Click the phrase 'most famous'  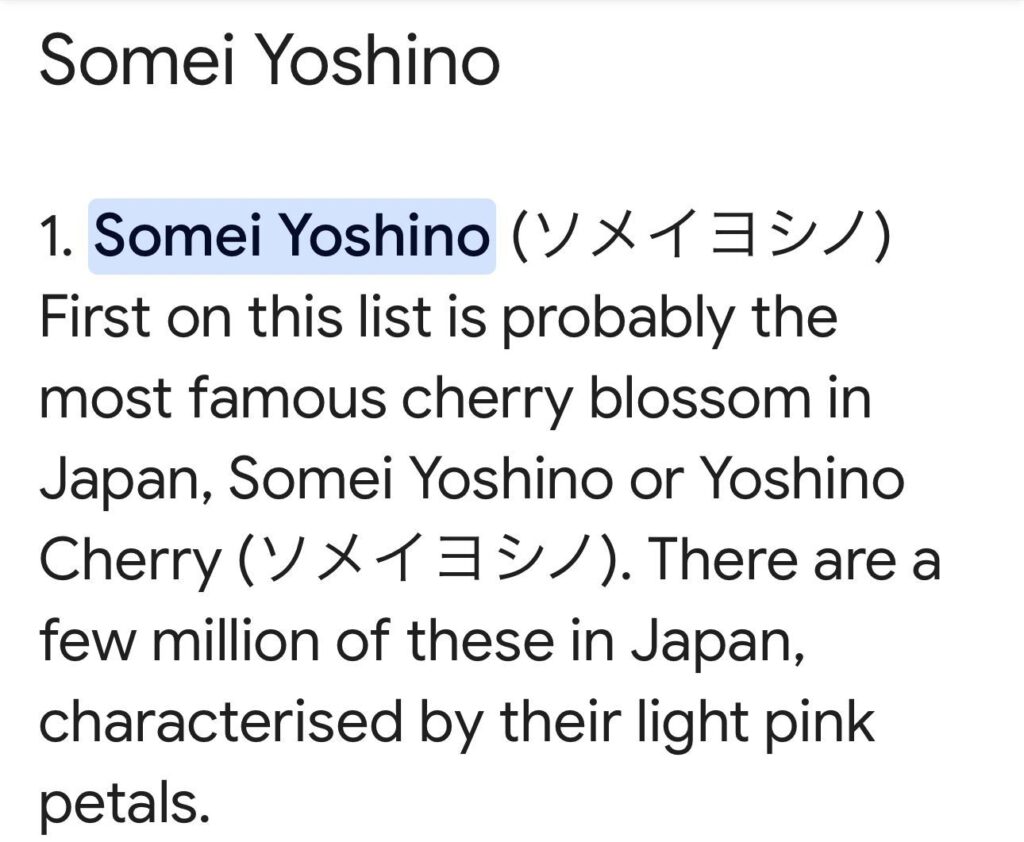[213, 399]
